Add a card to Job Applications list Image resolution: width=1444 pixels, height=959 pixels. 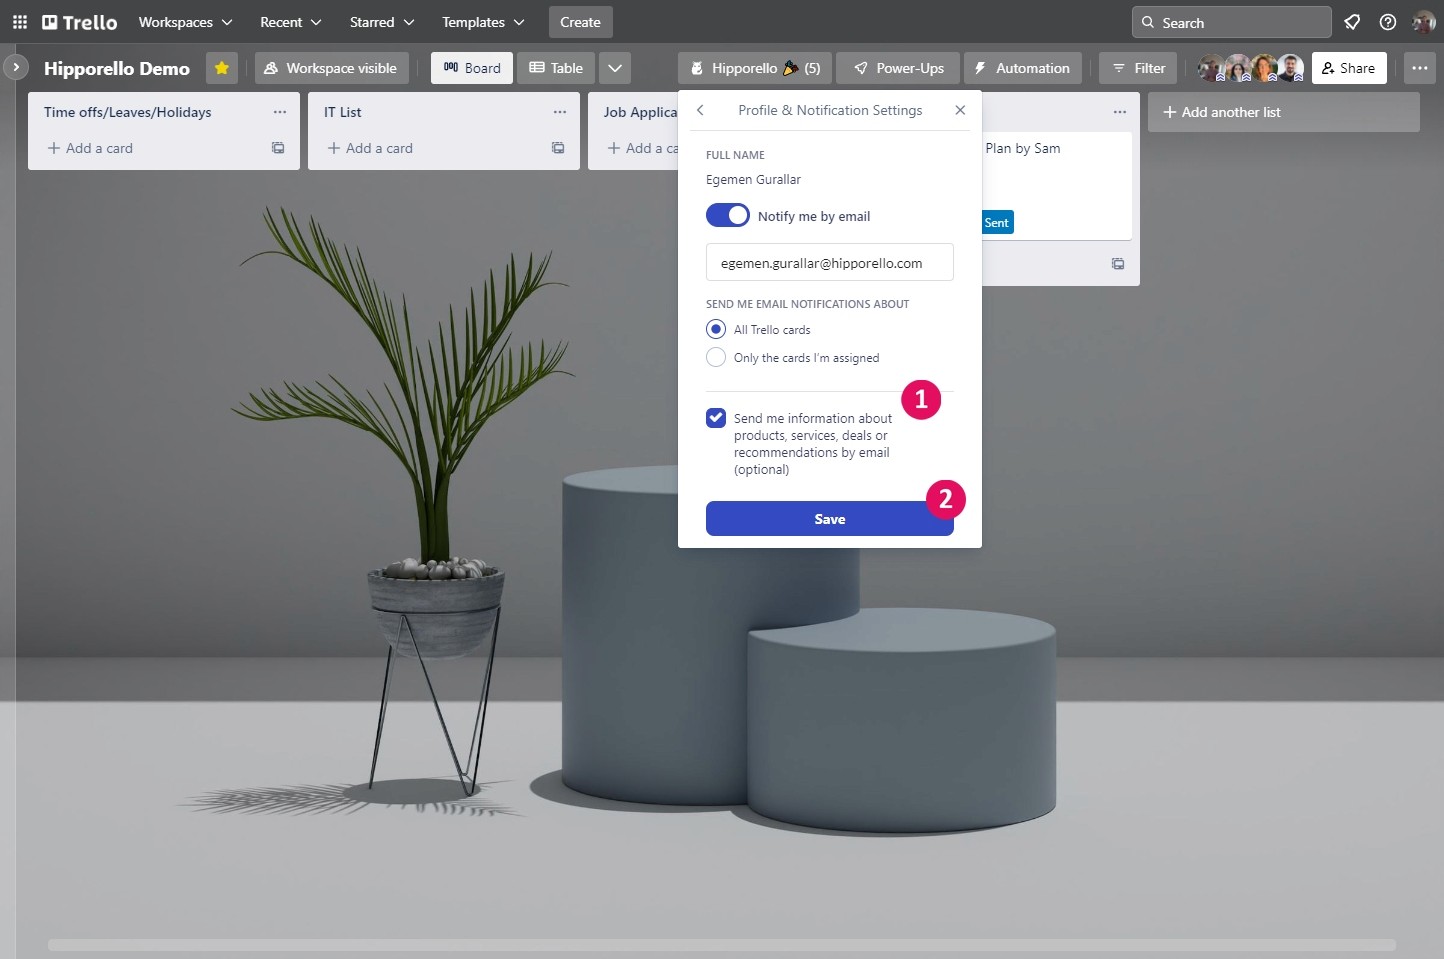[642, 148]
